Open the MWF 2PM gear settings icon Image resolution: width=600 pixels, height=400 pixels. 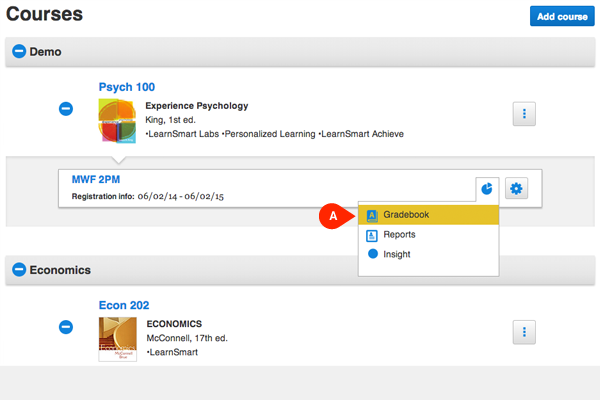click(x=516, y=188)
